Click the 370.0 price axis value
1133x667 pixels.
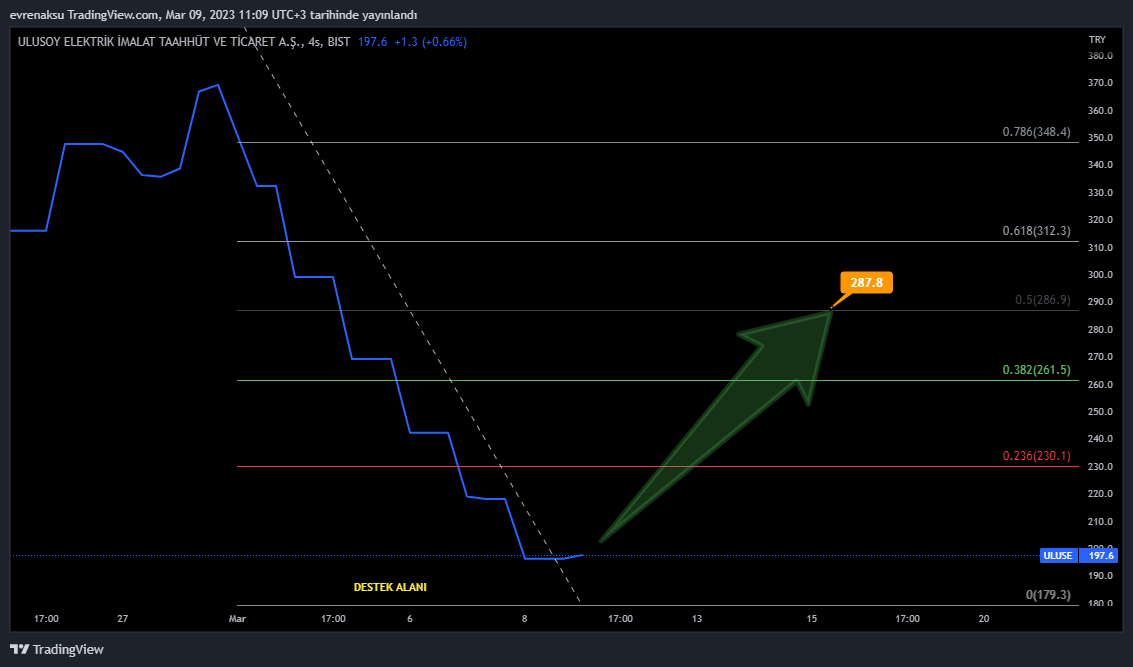pos(1100,83)
